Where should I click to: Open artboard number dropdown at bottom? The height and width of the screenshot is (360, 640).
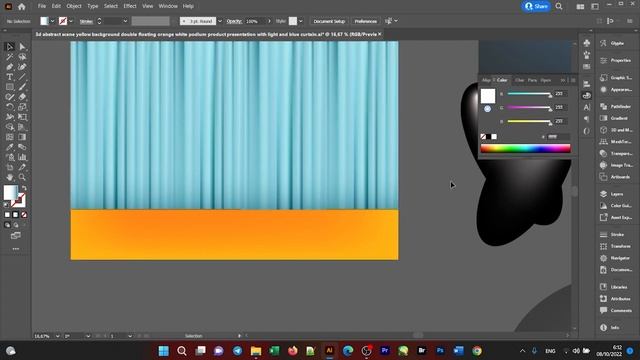[130, 336]
